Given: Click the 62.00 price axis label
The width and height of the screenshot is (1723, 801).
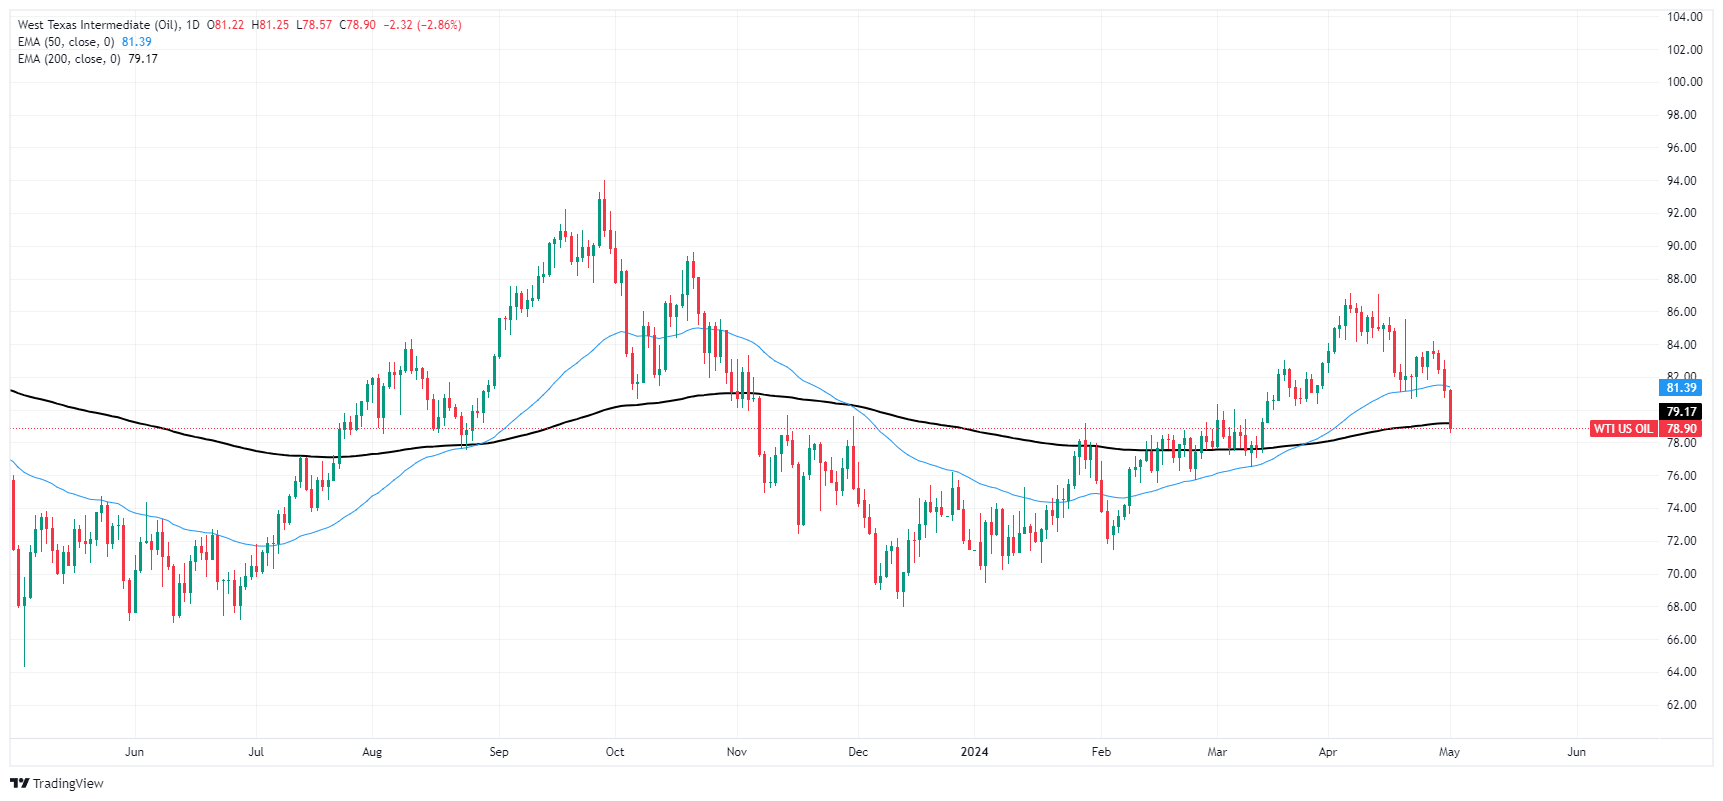Looking at the screenshot, I should [x=1684, y=705].
